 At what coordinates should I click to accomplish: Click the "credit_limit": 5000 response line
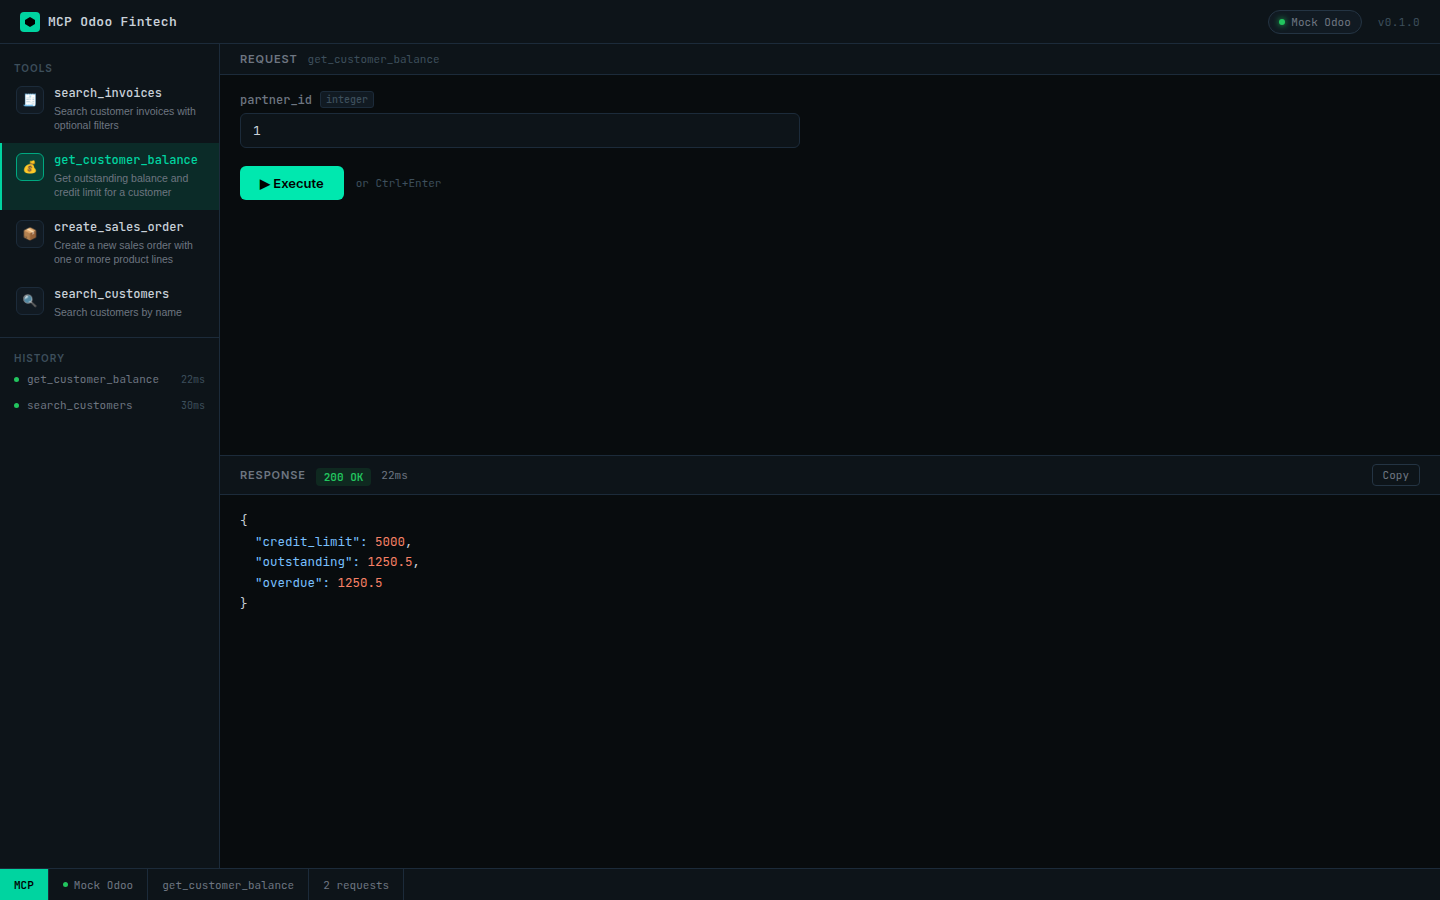333,542
